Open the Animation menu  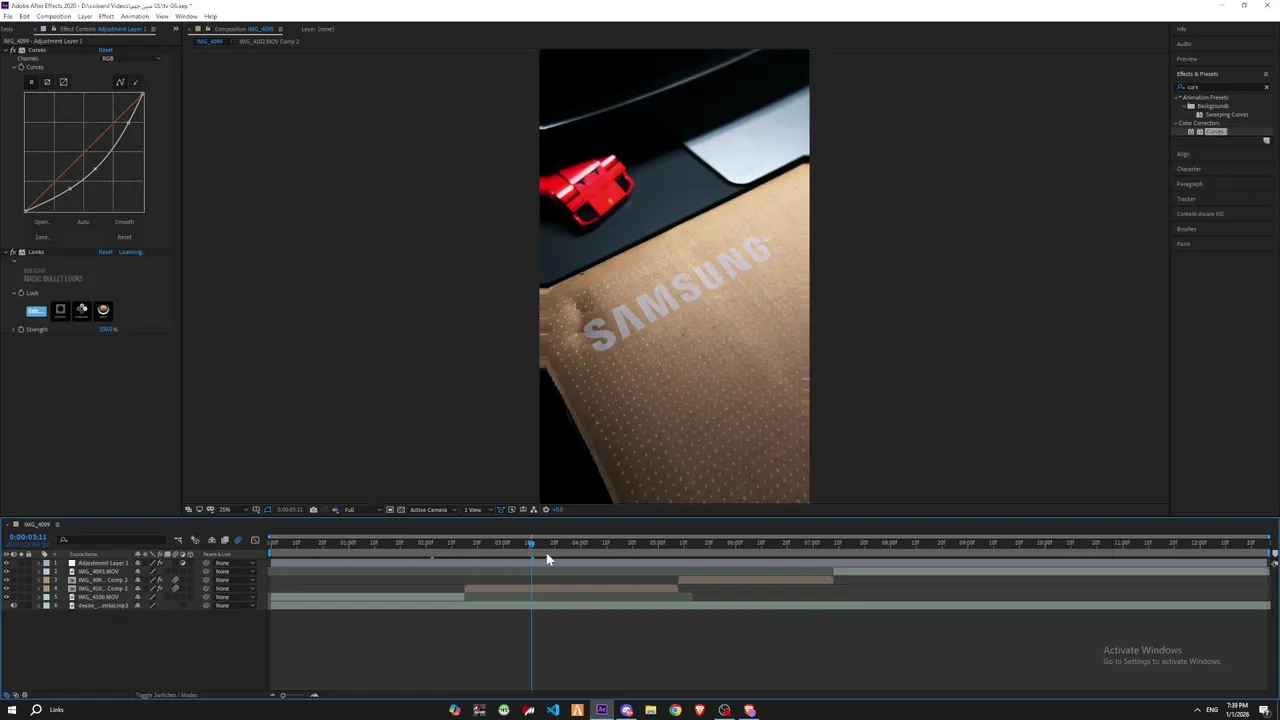[x=135, y=16]
